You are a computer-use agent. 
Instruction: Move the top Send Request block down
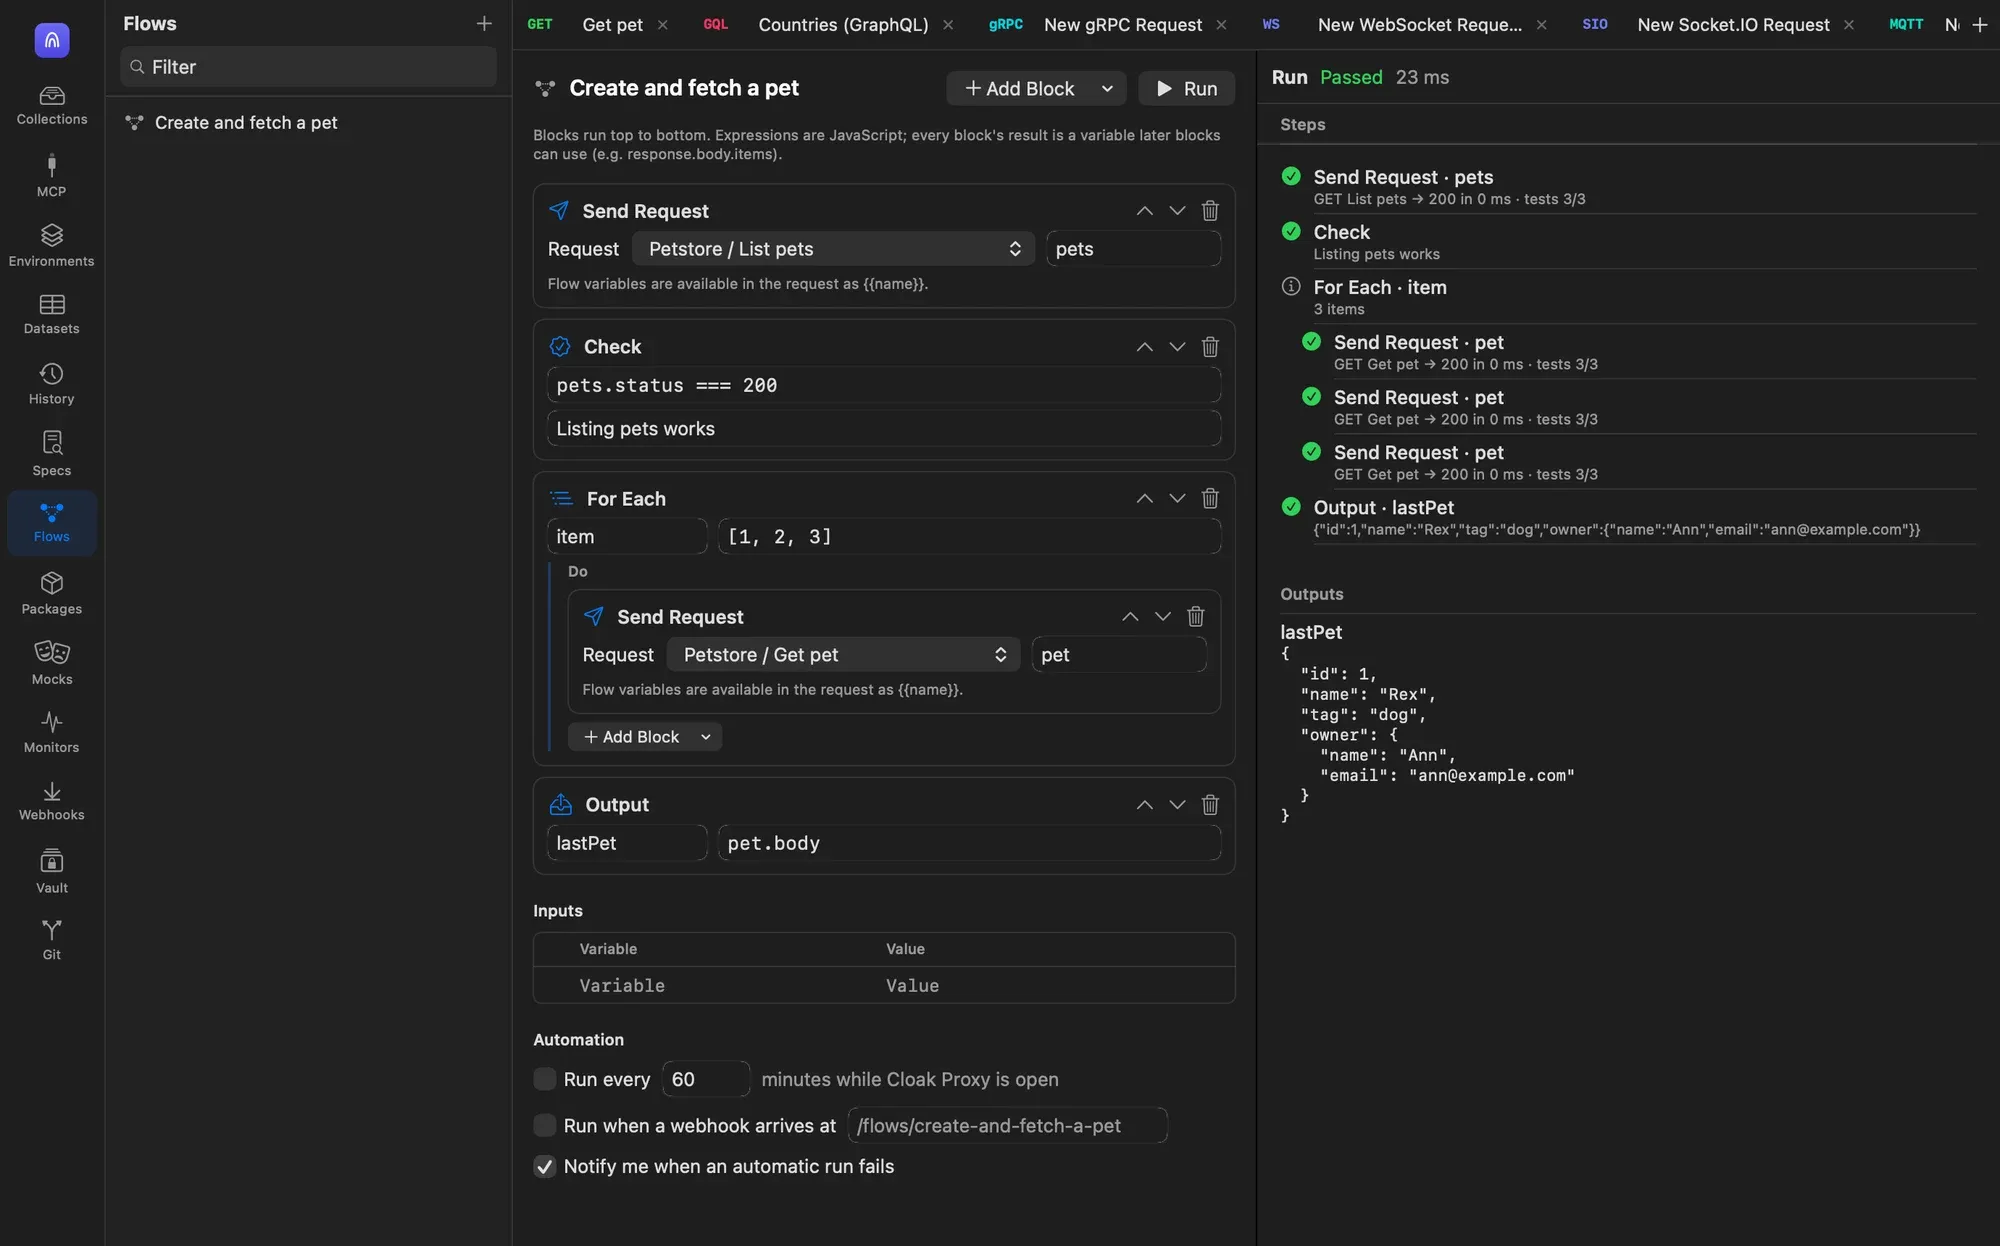tap(1177, 211)
